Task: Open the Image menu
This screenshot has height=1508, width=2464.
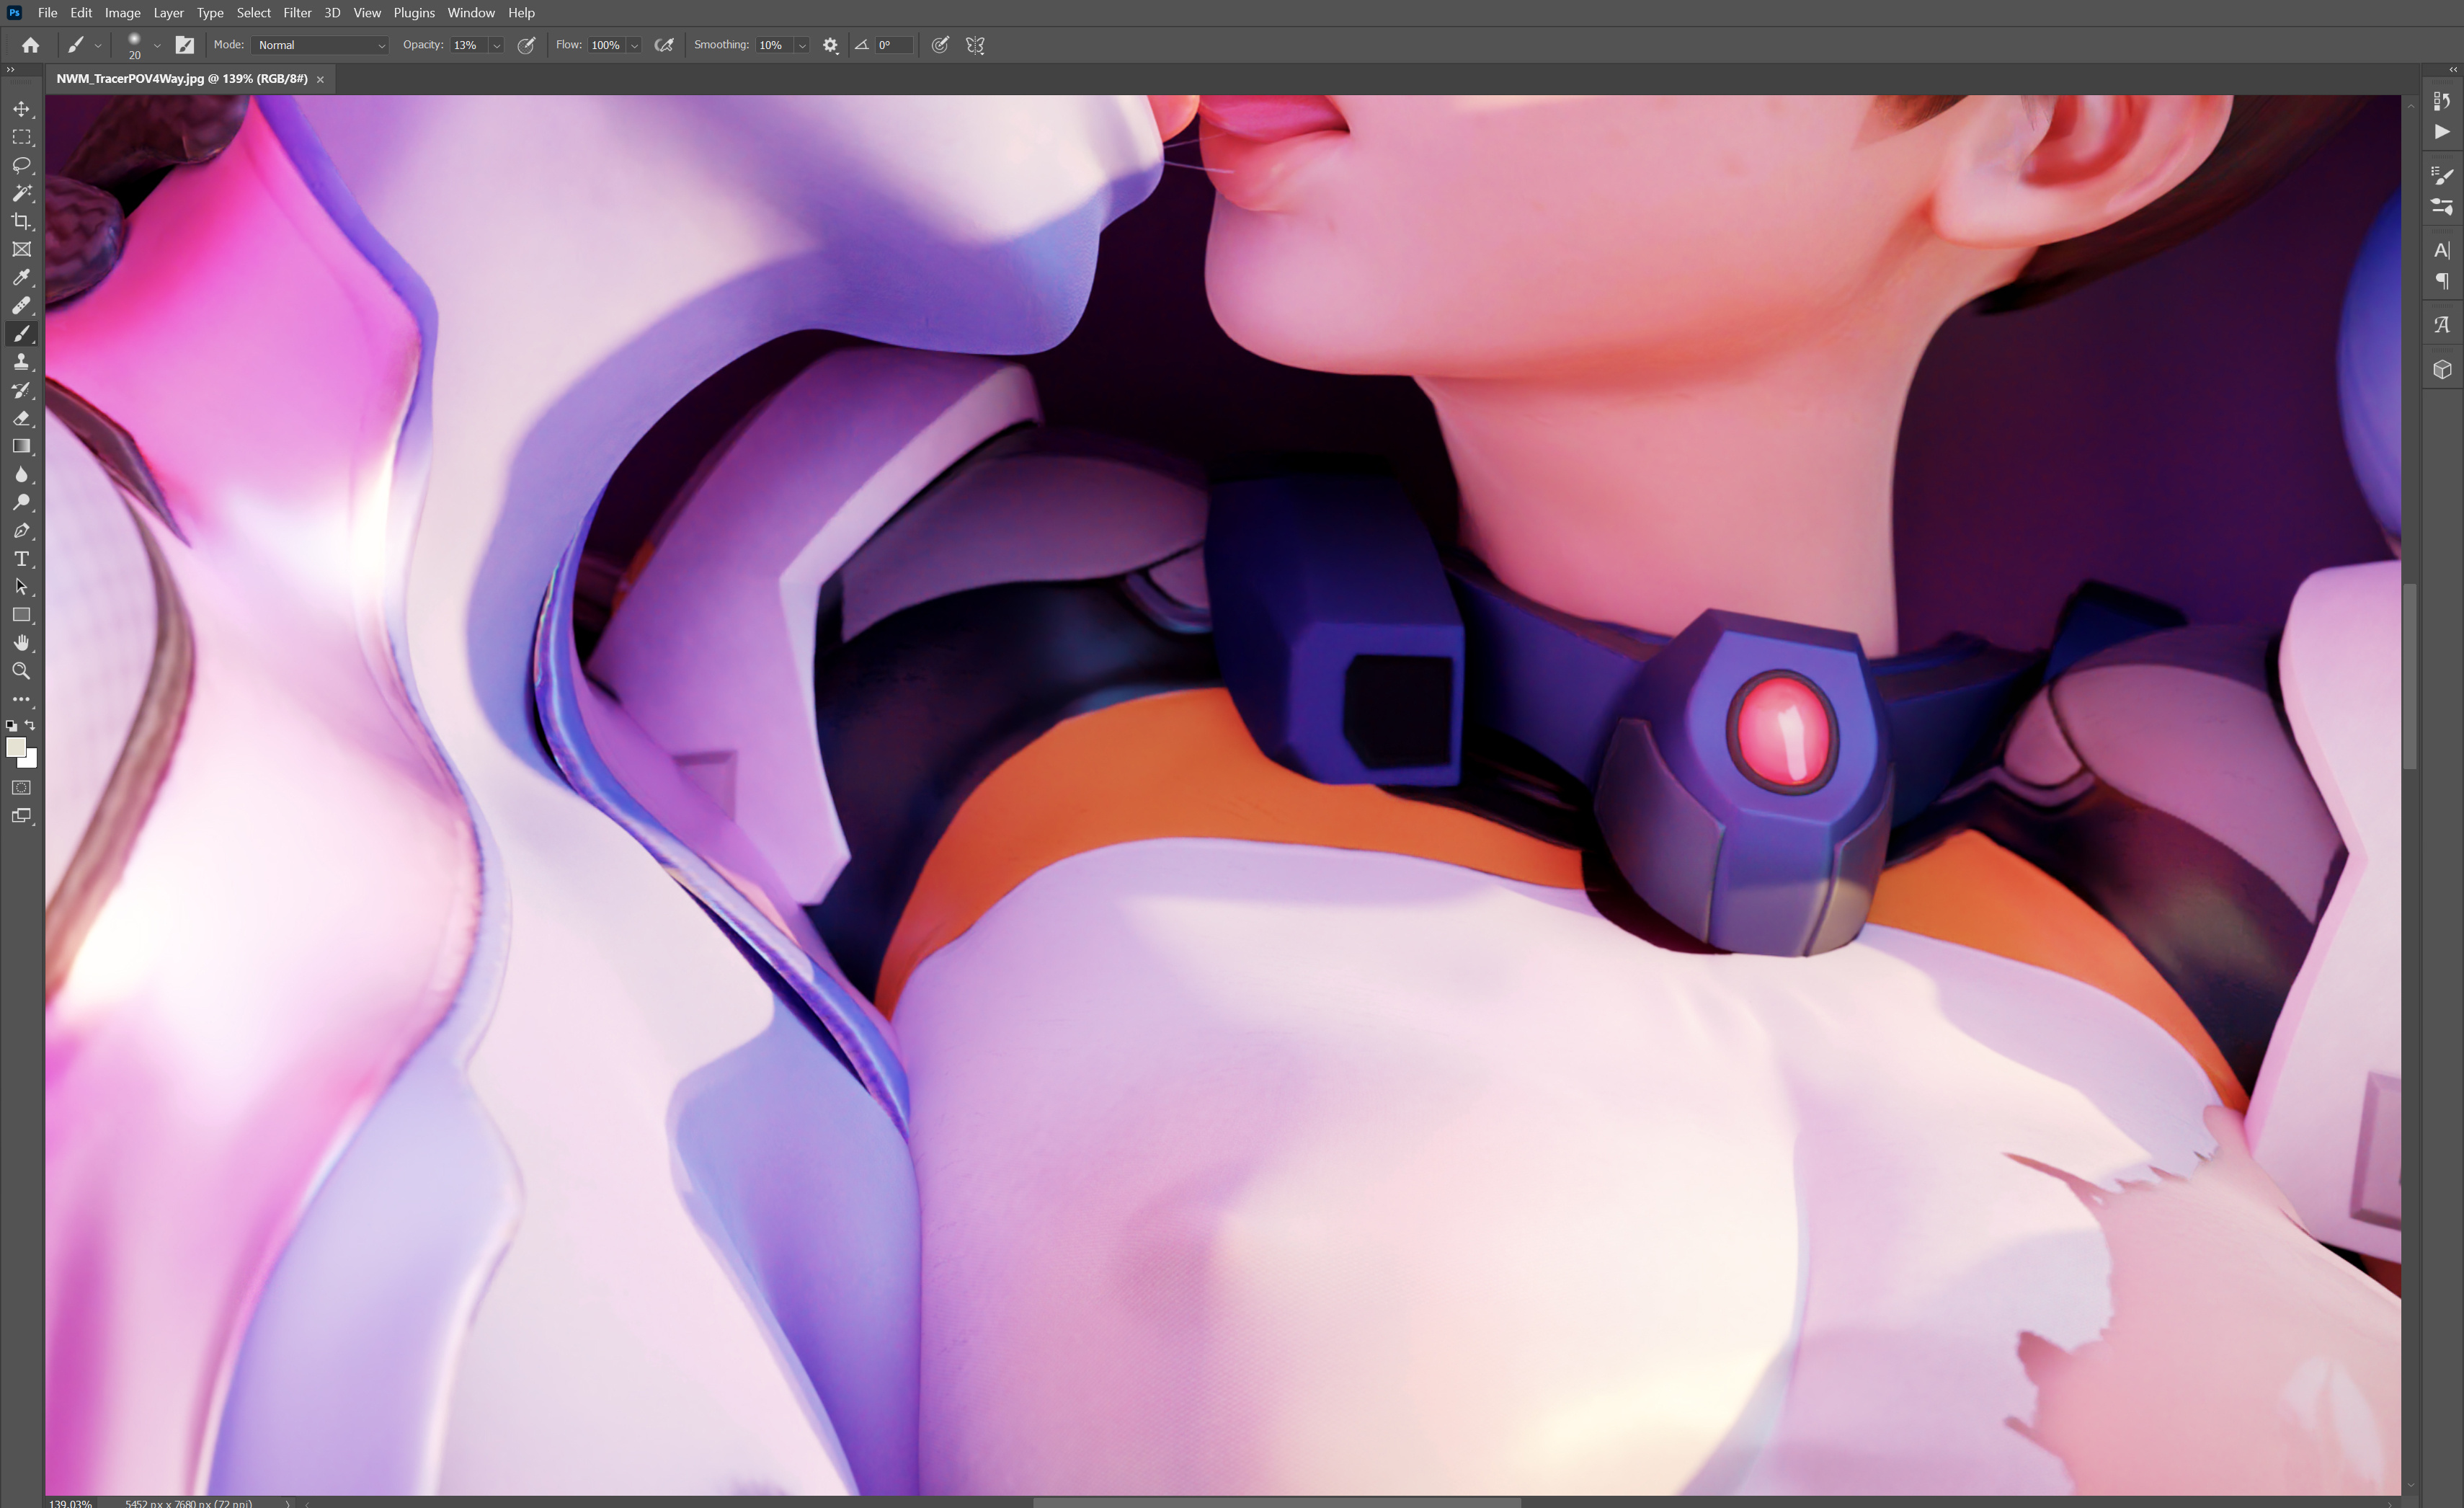Action: (123, 13)
